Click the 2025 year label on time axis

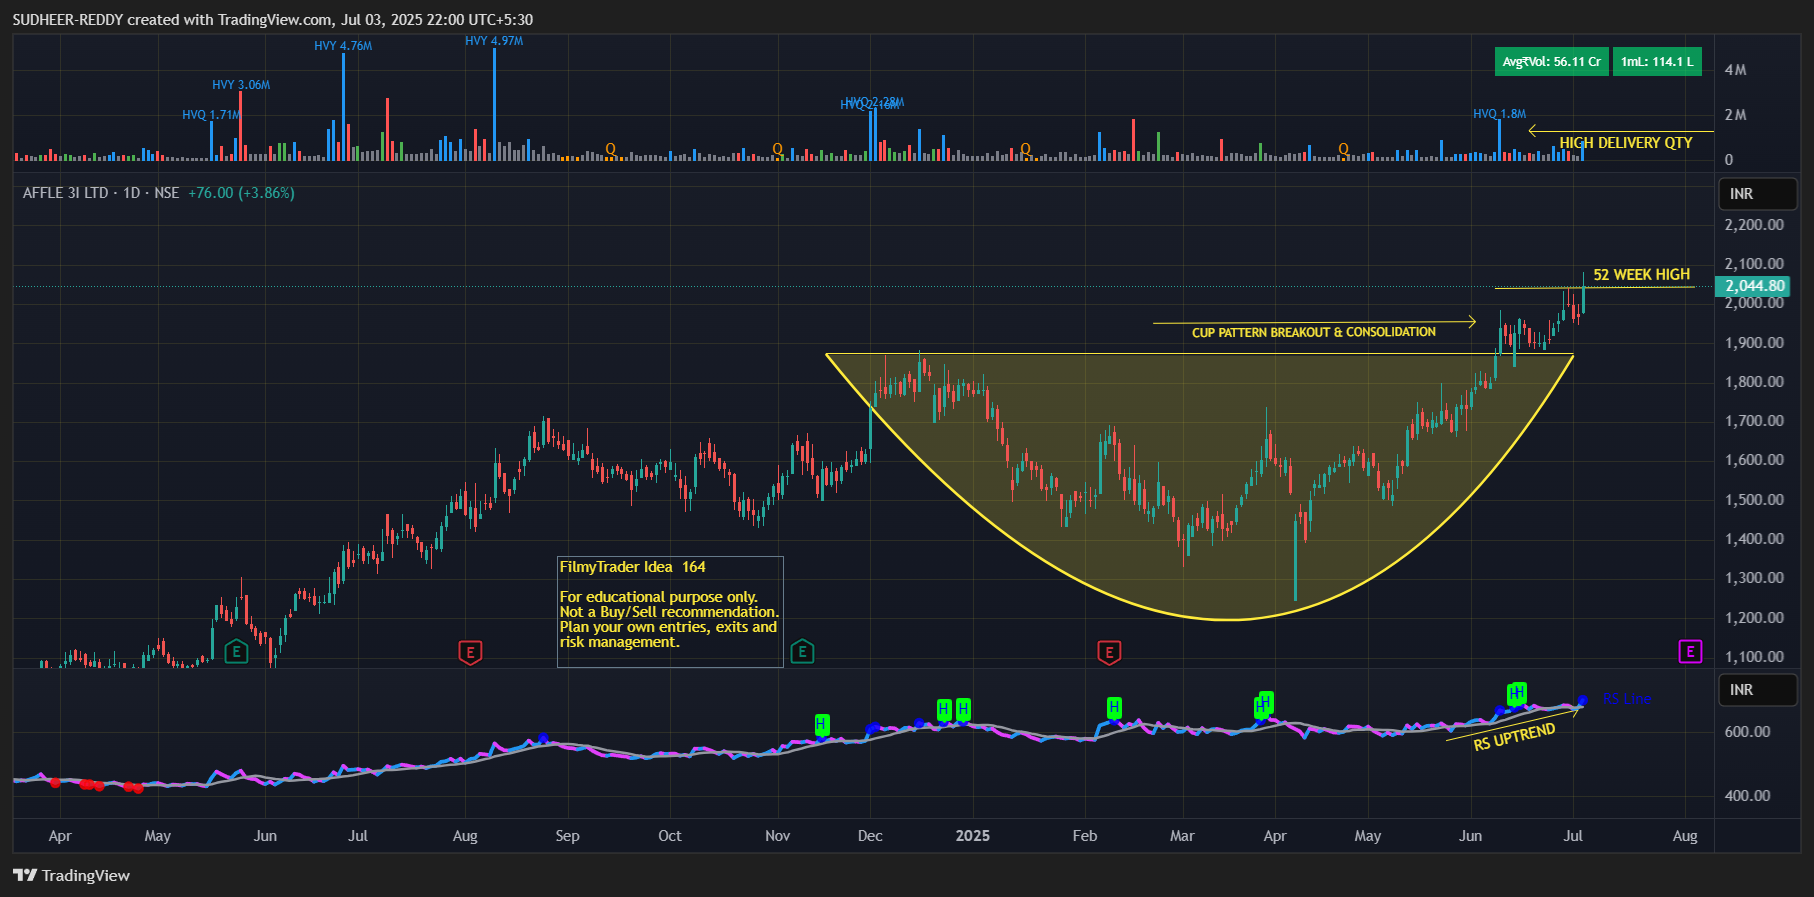pyautogui.click(x=972, y=836)
